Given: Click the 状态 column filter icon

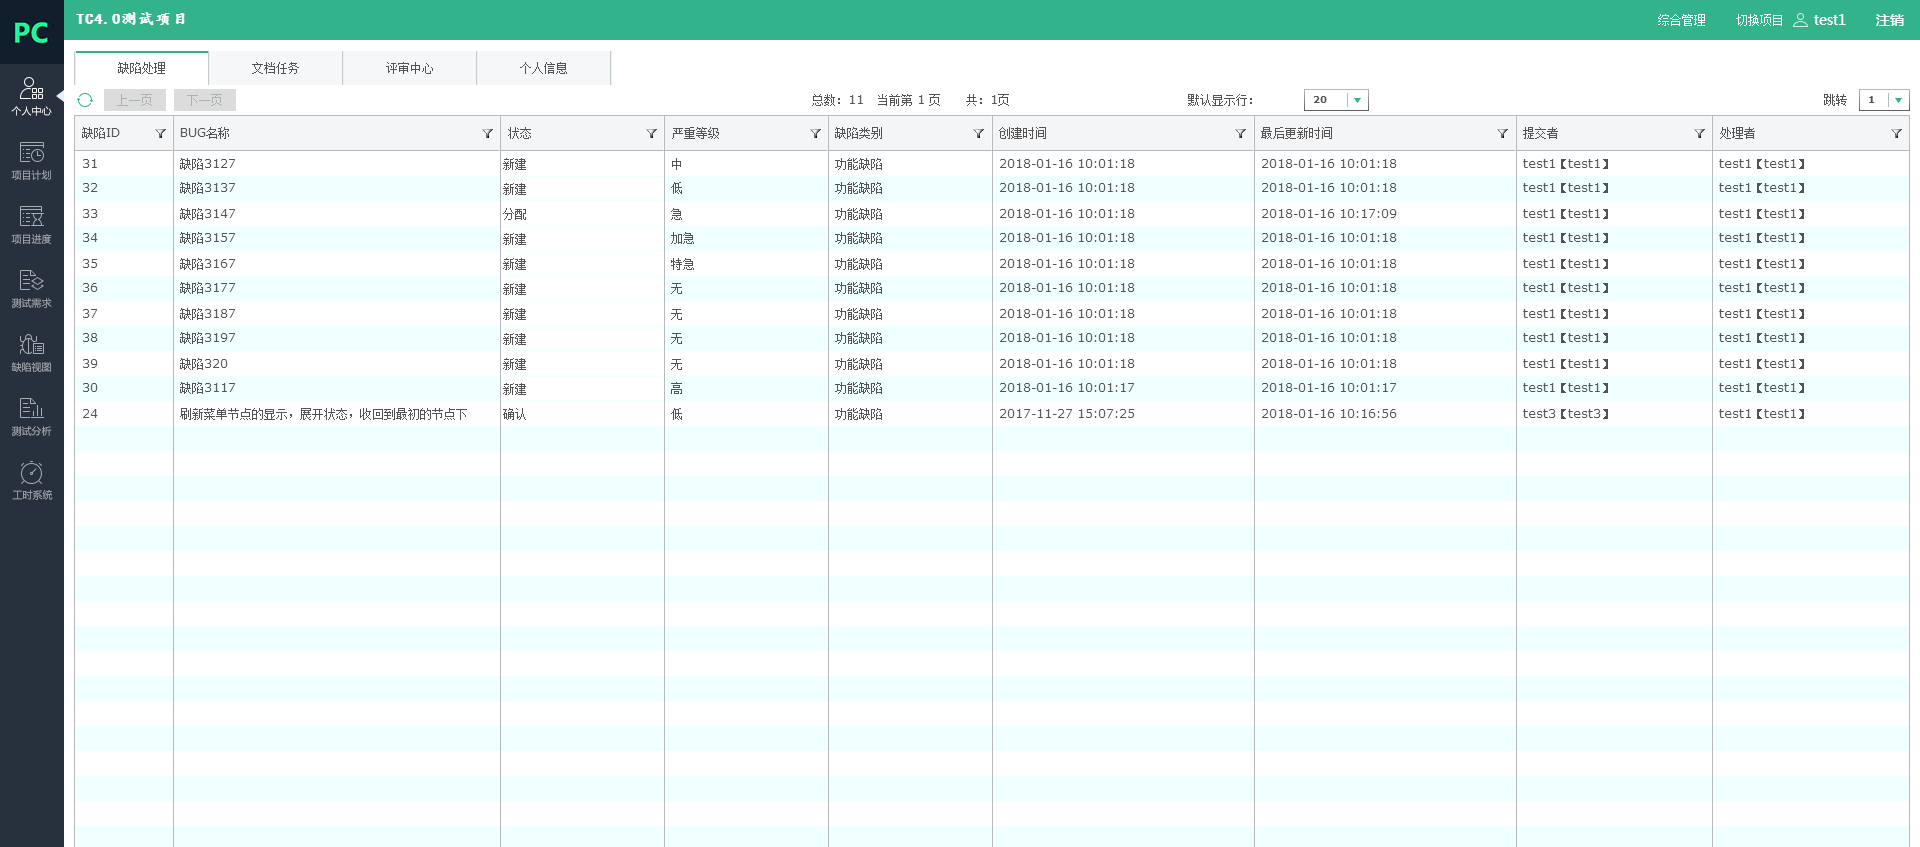Looking at the screenshot, I should [x=651, y=134].
